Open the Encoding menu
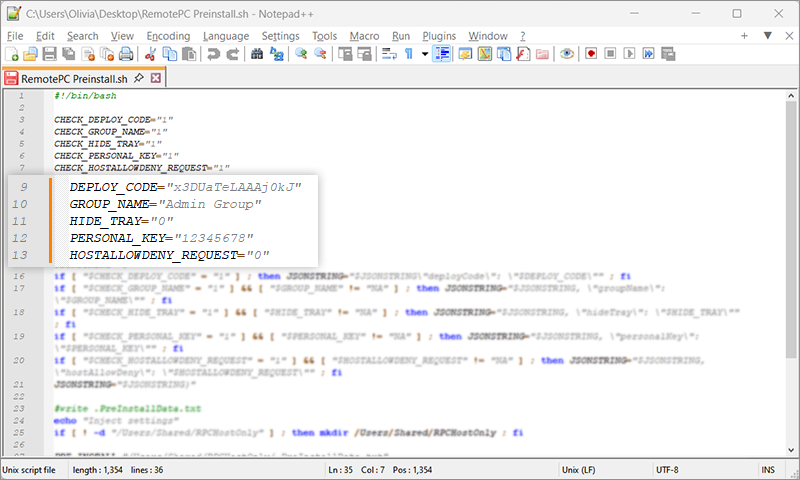The width and height of the screenshot is (800, 480). pyautogui.click(x=168, y=35)
